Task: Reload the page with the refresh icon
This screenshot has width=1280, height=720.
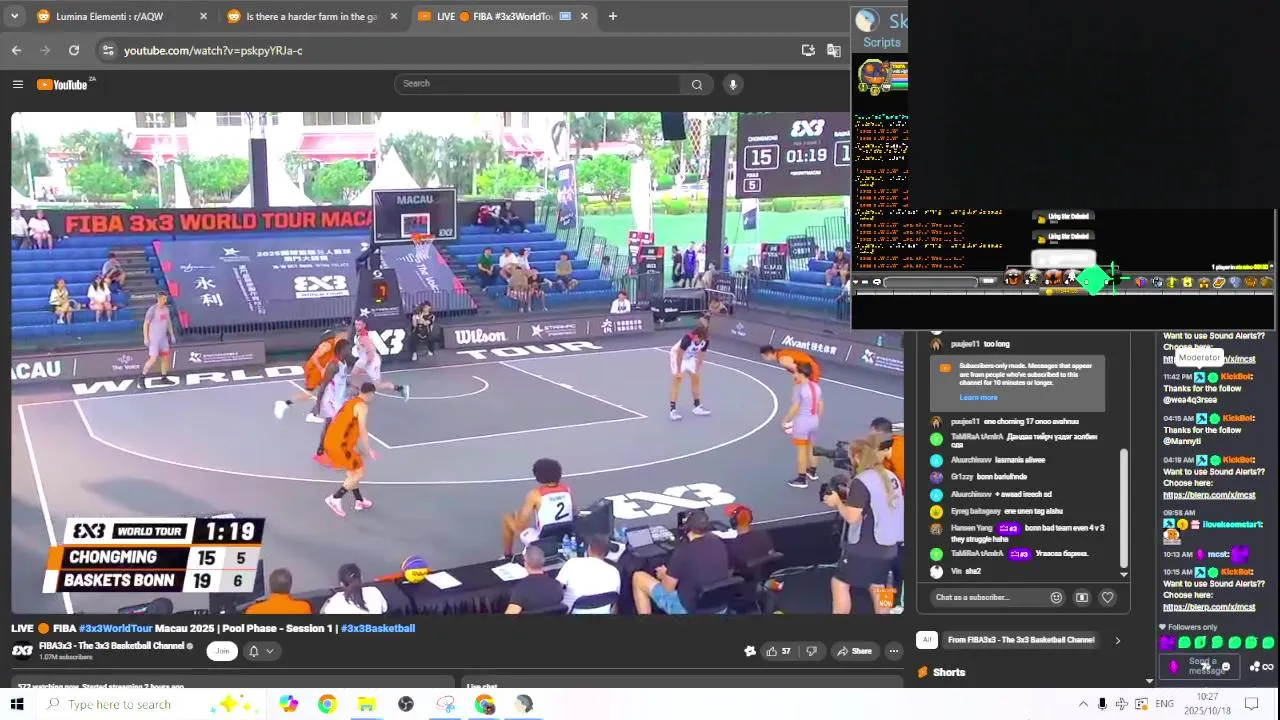Action: pos(74,50)
